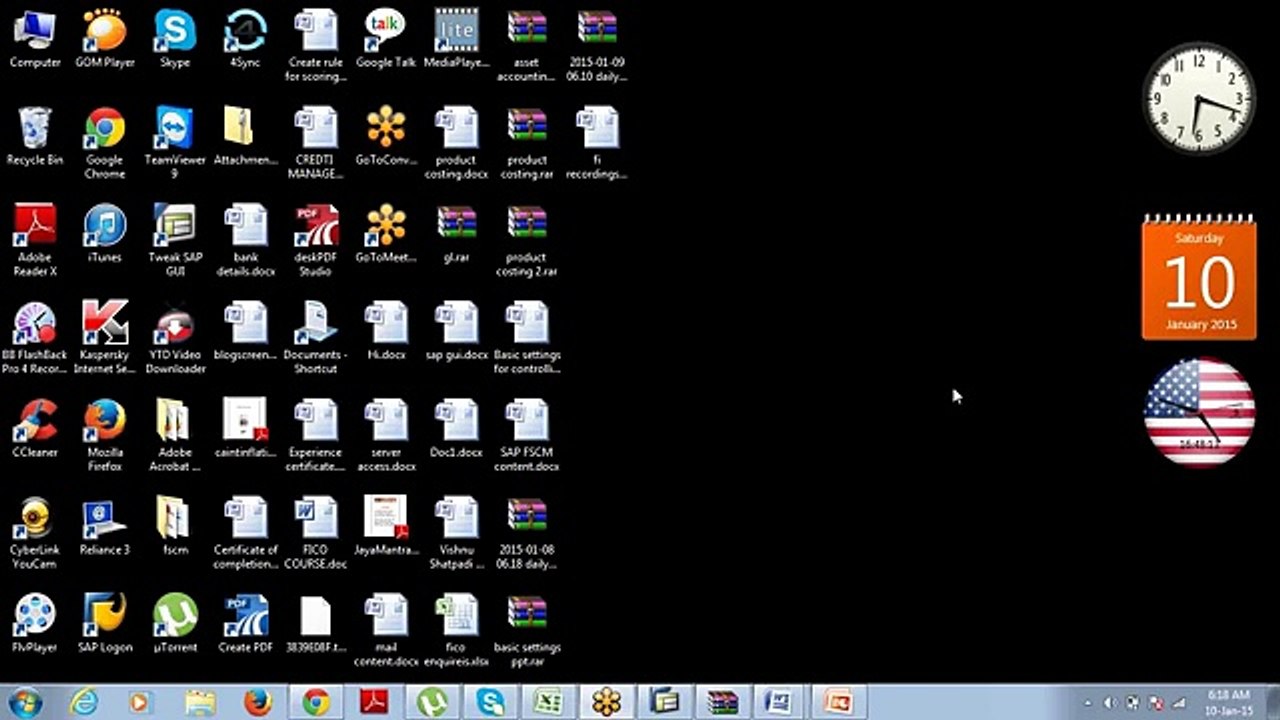The width and height of the screenshot is (1280, 720).
Task: Launch GOM Player from the desktop
Action: [x=105, y=40]
